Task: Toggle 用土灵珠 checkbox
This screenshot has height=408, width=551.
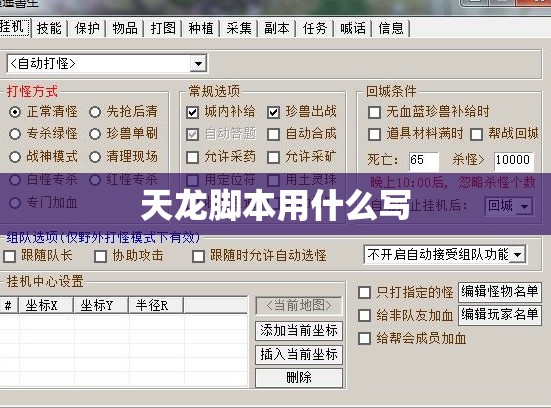Action: tap(273, 180)
